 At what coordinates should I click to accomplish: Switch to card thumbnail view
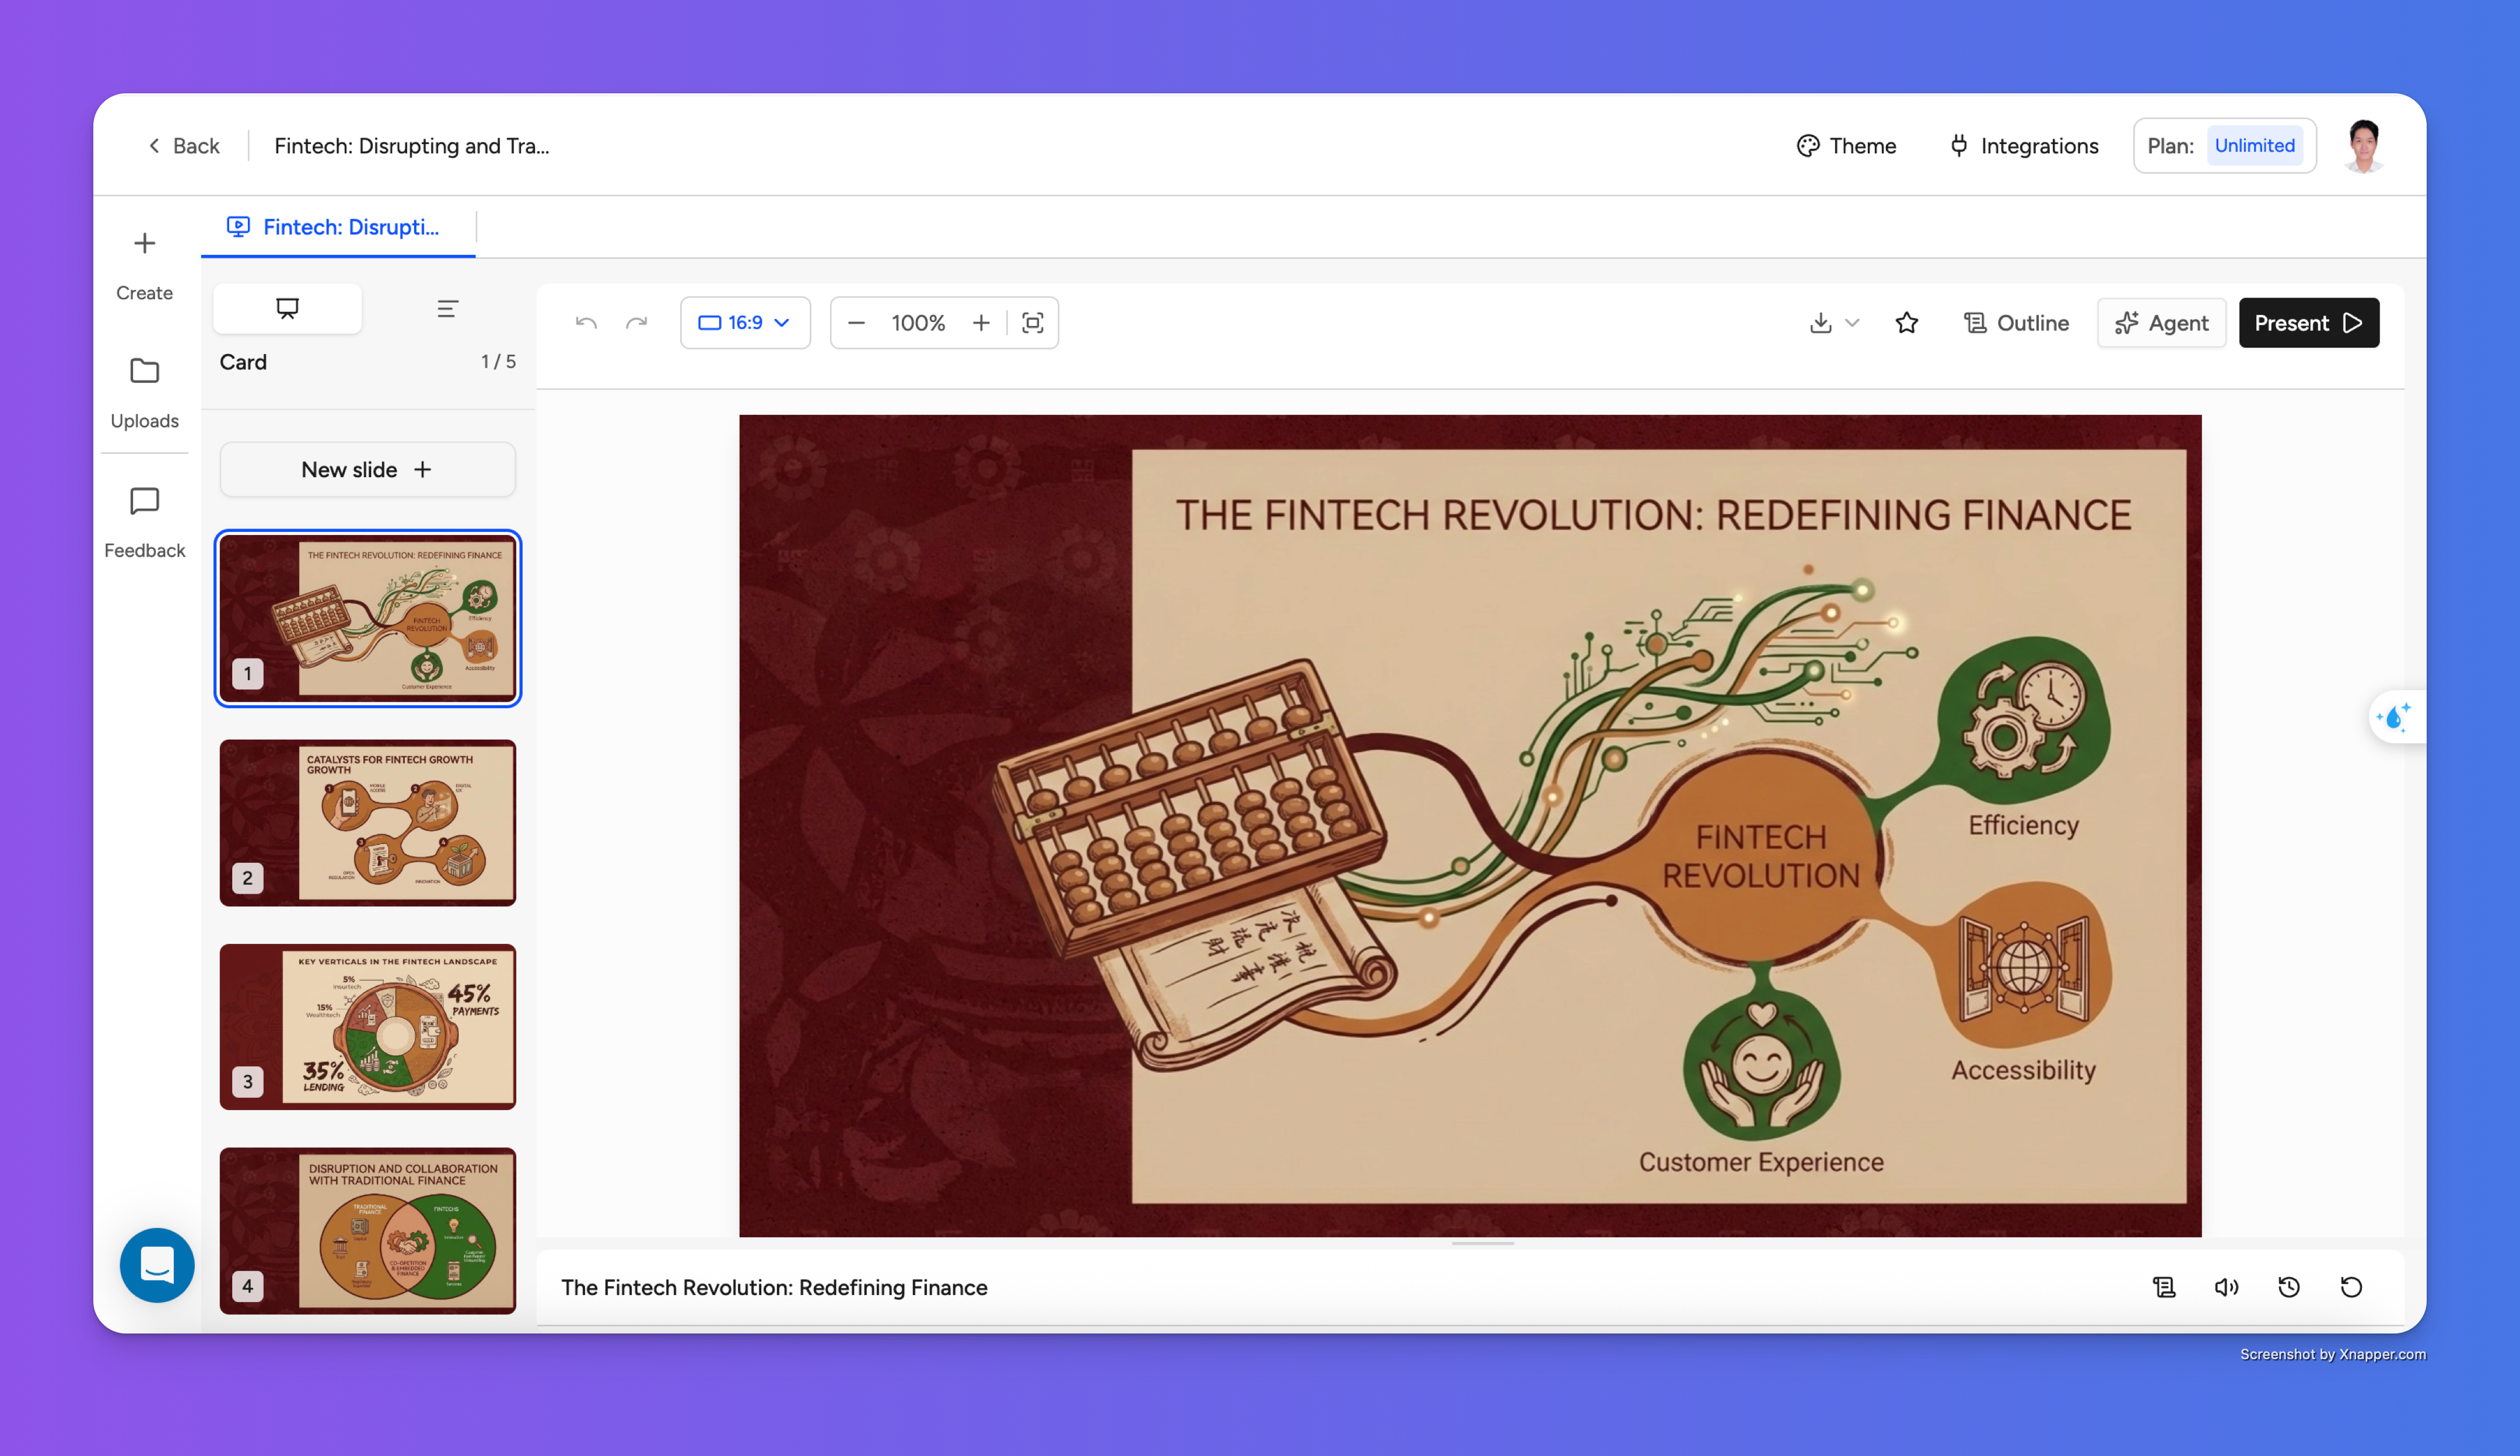click(287, 308)
